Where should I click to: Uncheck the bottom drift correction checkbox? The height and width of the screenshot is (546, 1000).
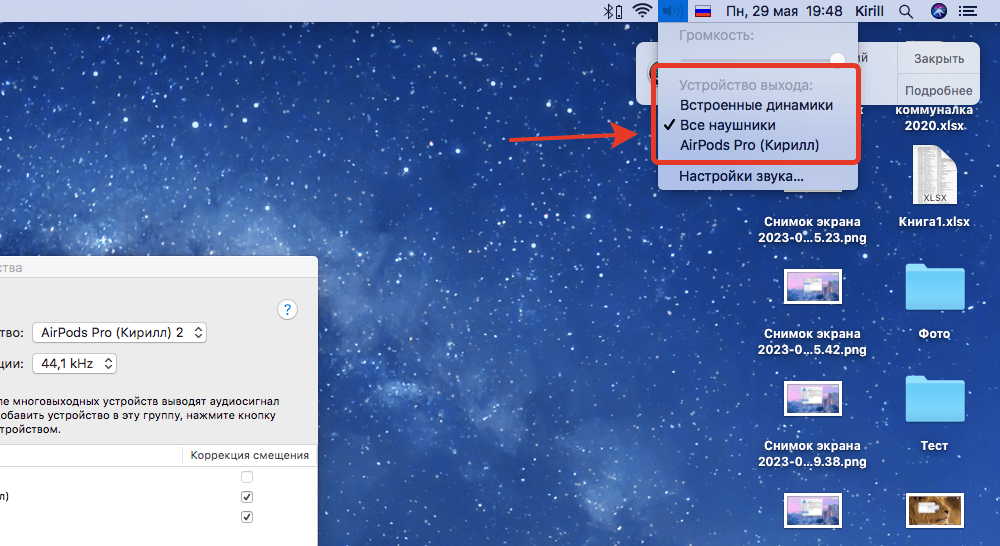247,517
